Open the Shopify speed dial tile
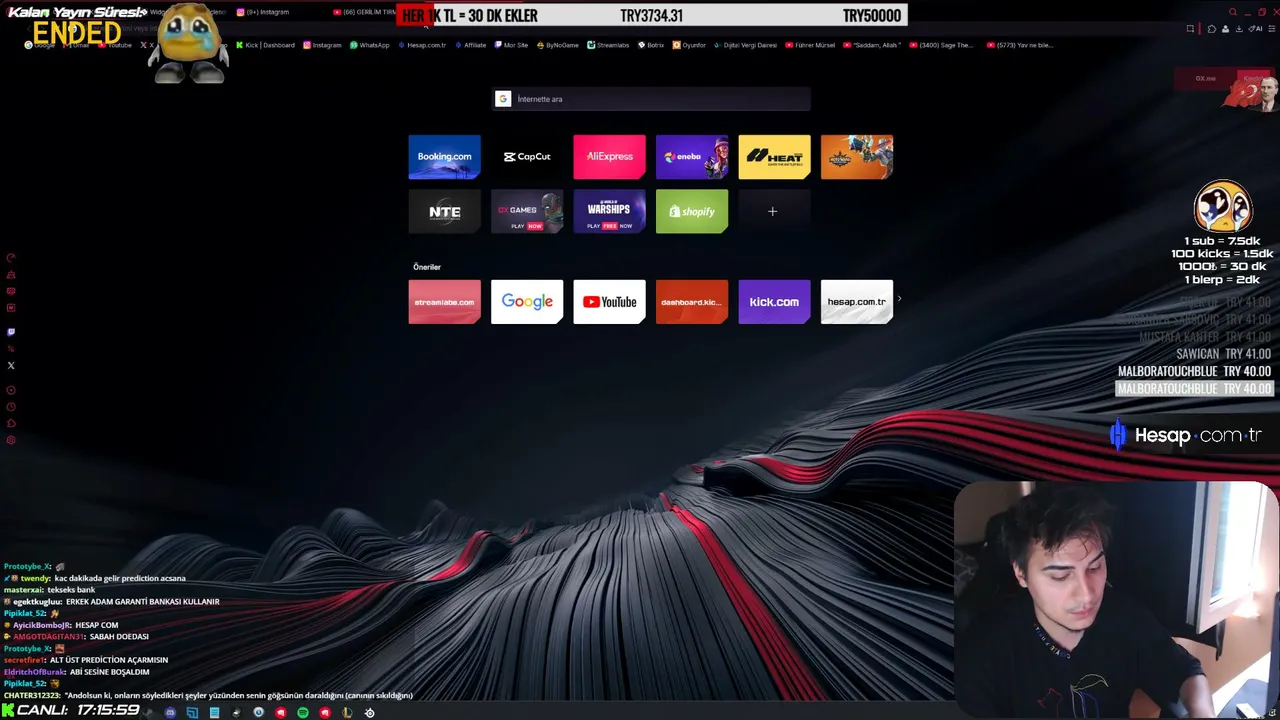The height and width of the screenshot is (720, 1280). click(x=692, y=211)
